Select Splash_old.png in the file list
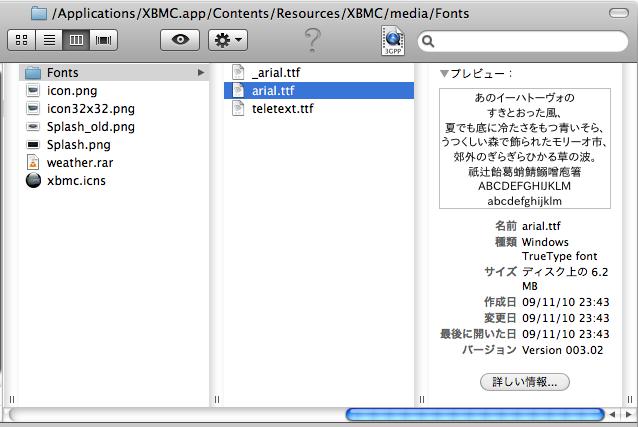Image resolution: width=638 pixels, height=427 pixels. 90,127
